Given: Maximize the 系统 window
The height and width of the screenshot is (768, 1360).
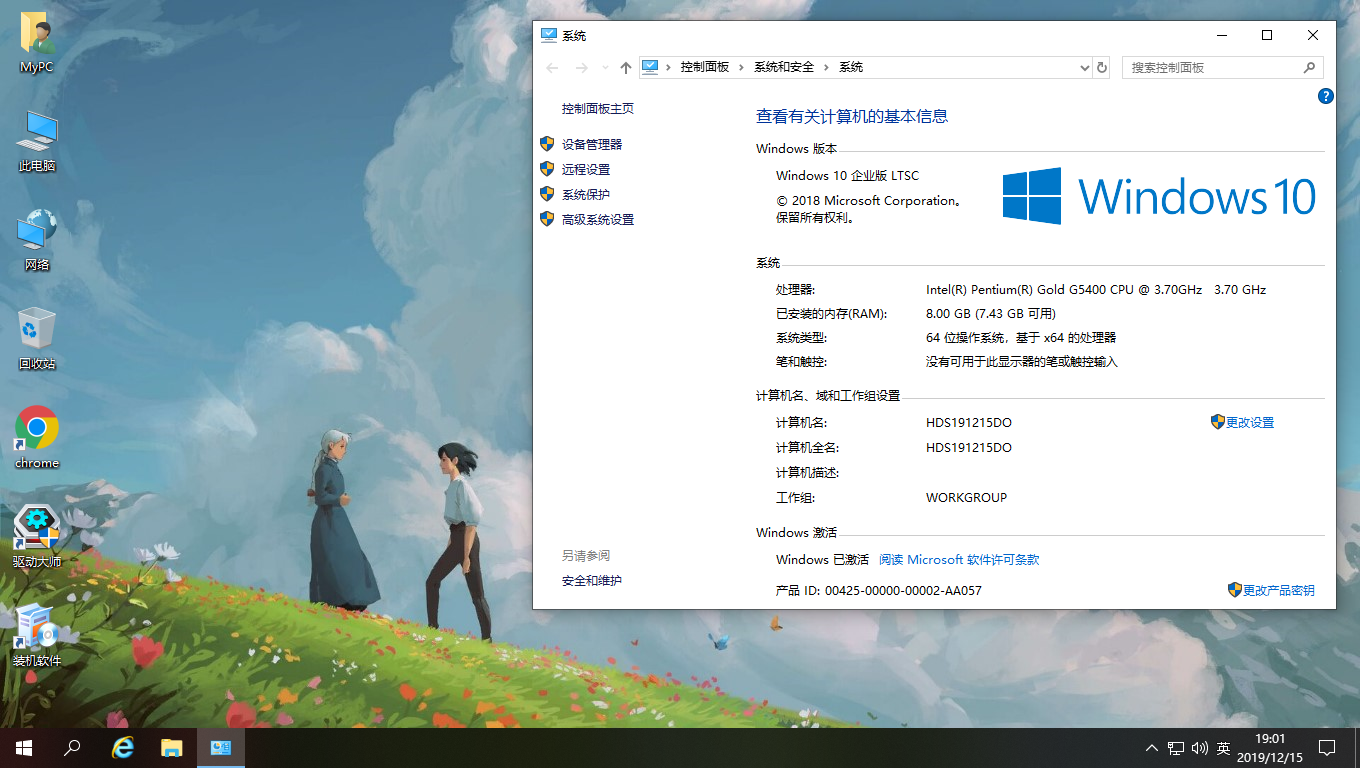Looking at the screenshot, I should tap(1267, 35).
